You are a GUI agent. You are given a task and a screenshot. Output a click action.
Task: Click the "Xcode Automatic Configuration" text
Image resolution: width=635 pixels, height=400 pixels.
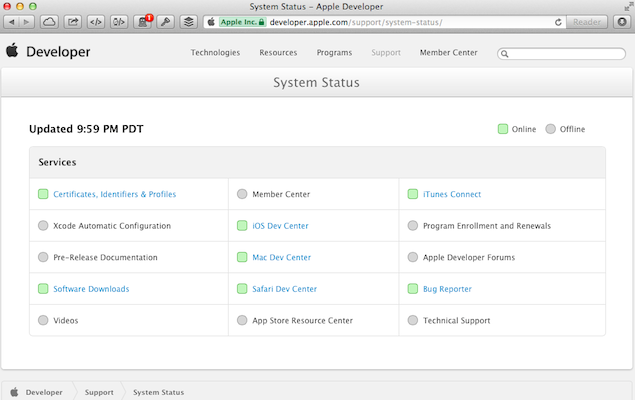(x=112, y=226)
